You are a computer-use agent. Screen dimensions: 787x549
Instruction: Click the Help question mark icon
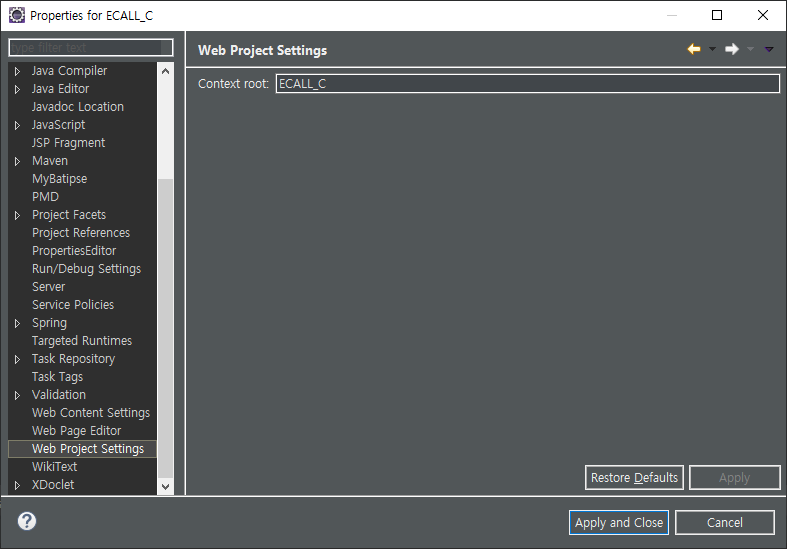tap(27, 521)
